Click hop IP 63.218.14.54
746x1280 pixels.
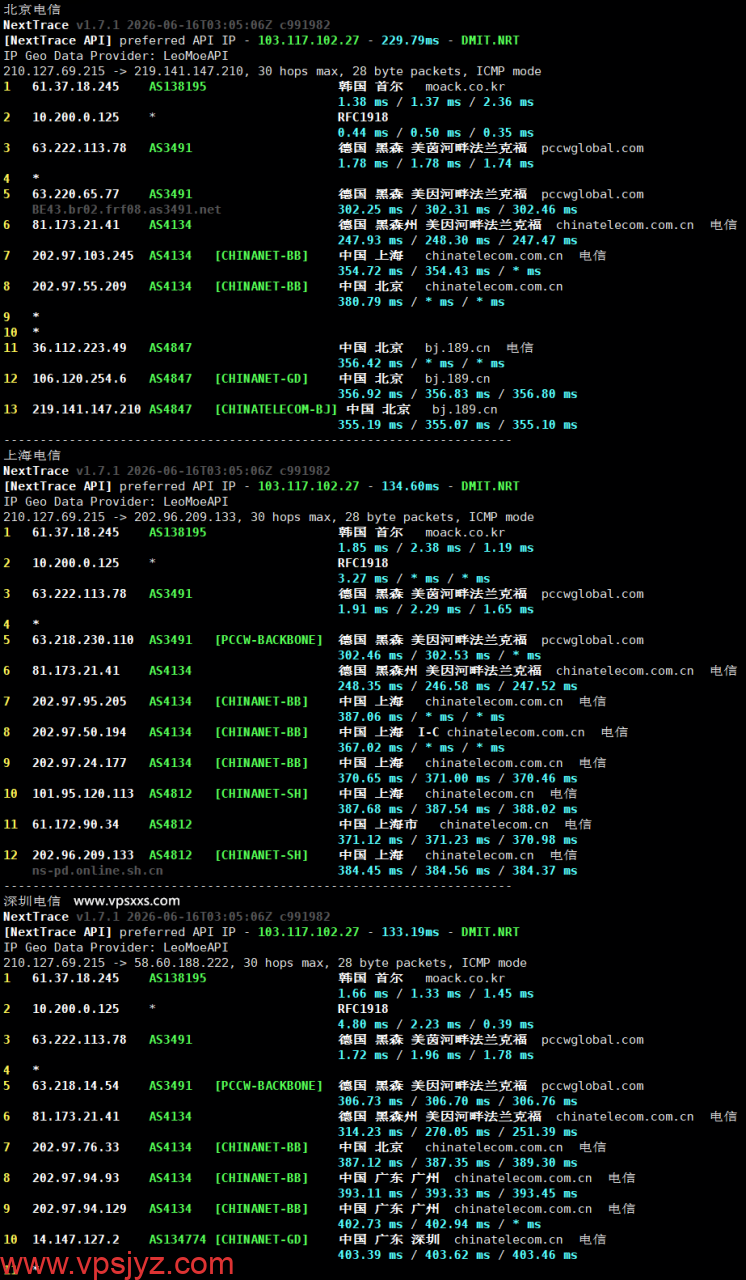75,1086
